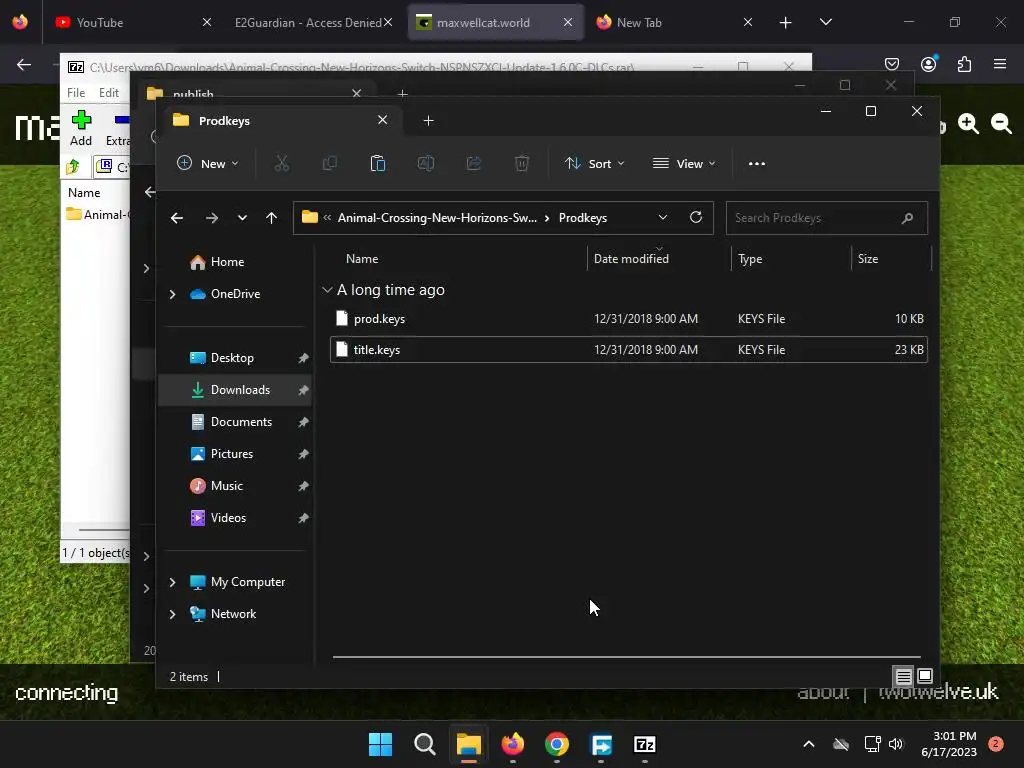
Task: Click the zoom out magnifier on maxwellcat page
Action: tap(1001, 123)
